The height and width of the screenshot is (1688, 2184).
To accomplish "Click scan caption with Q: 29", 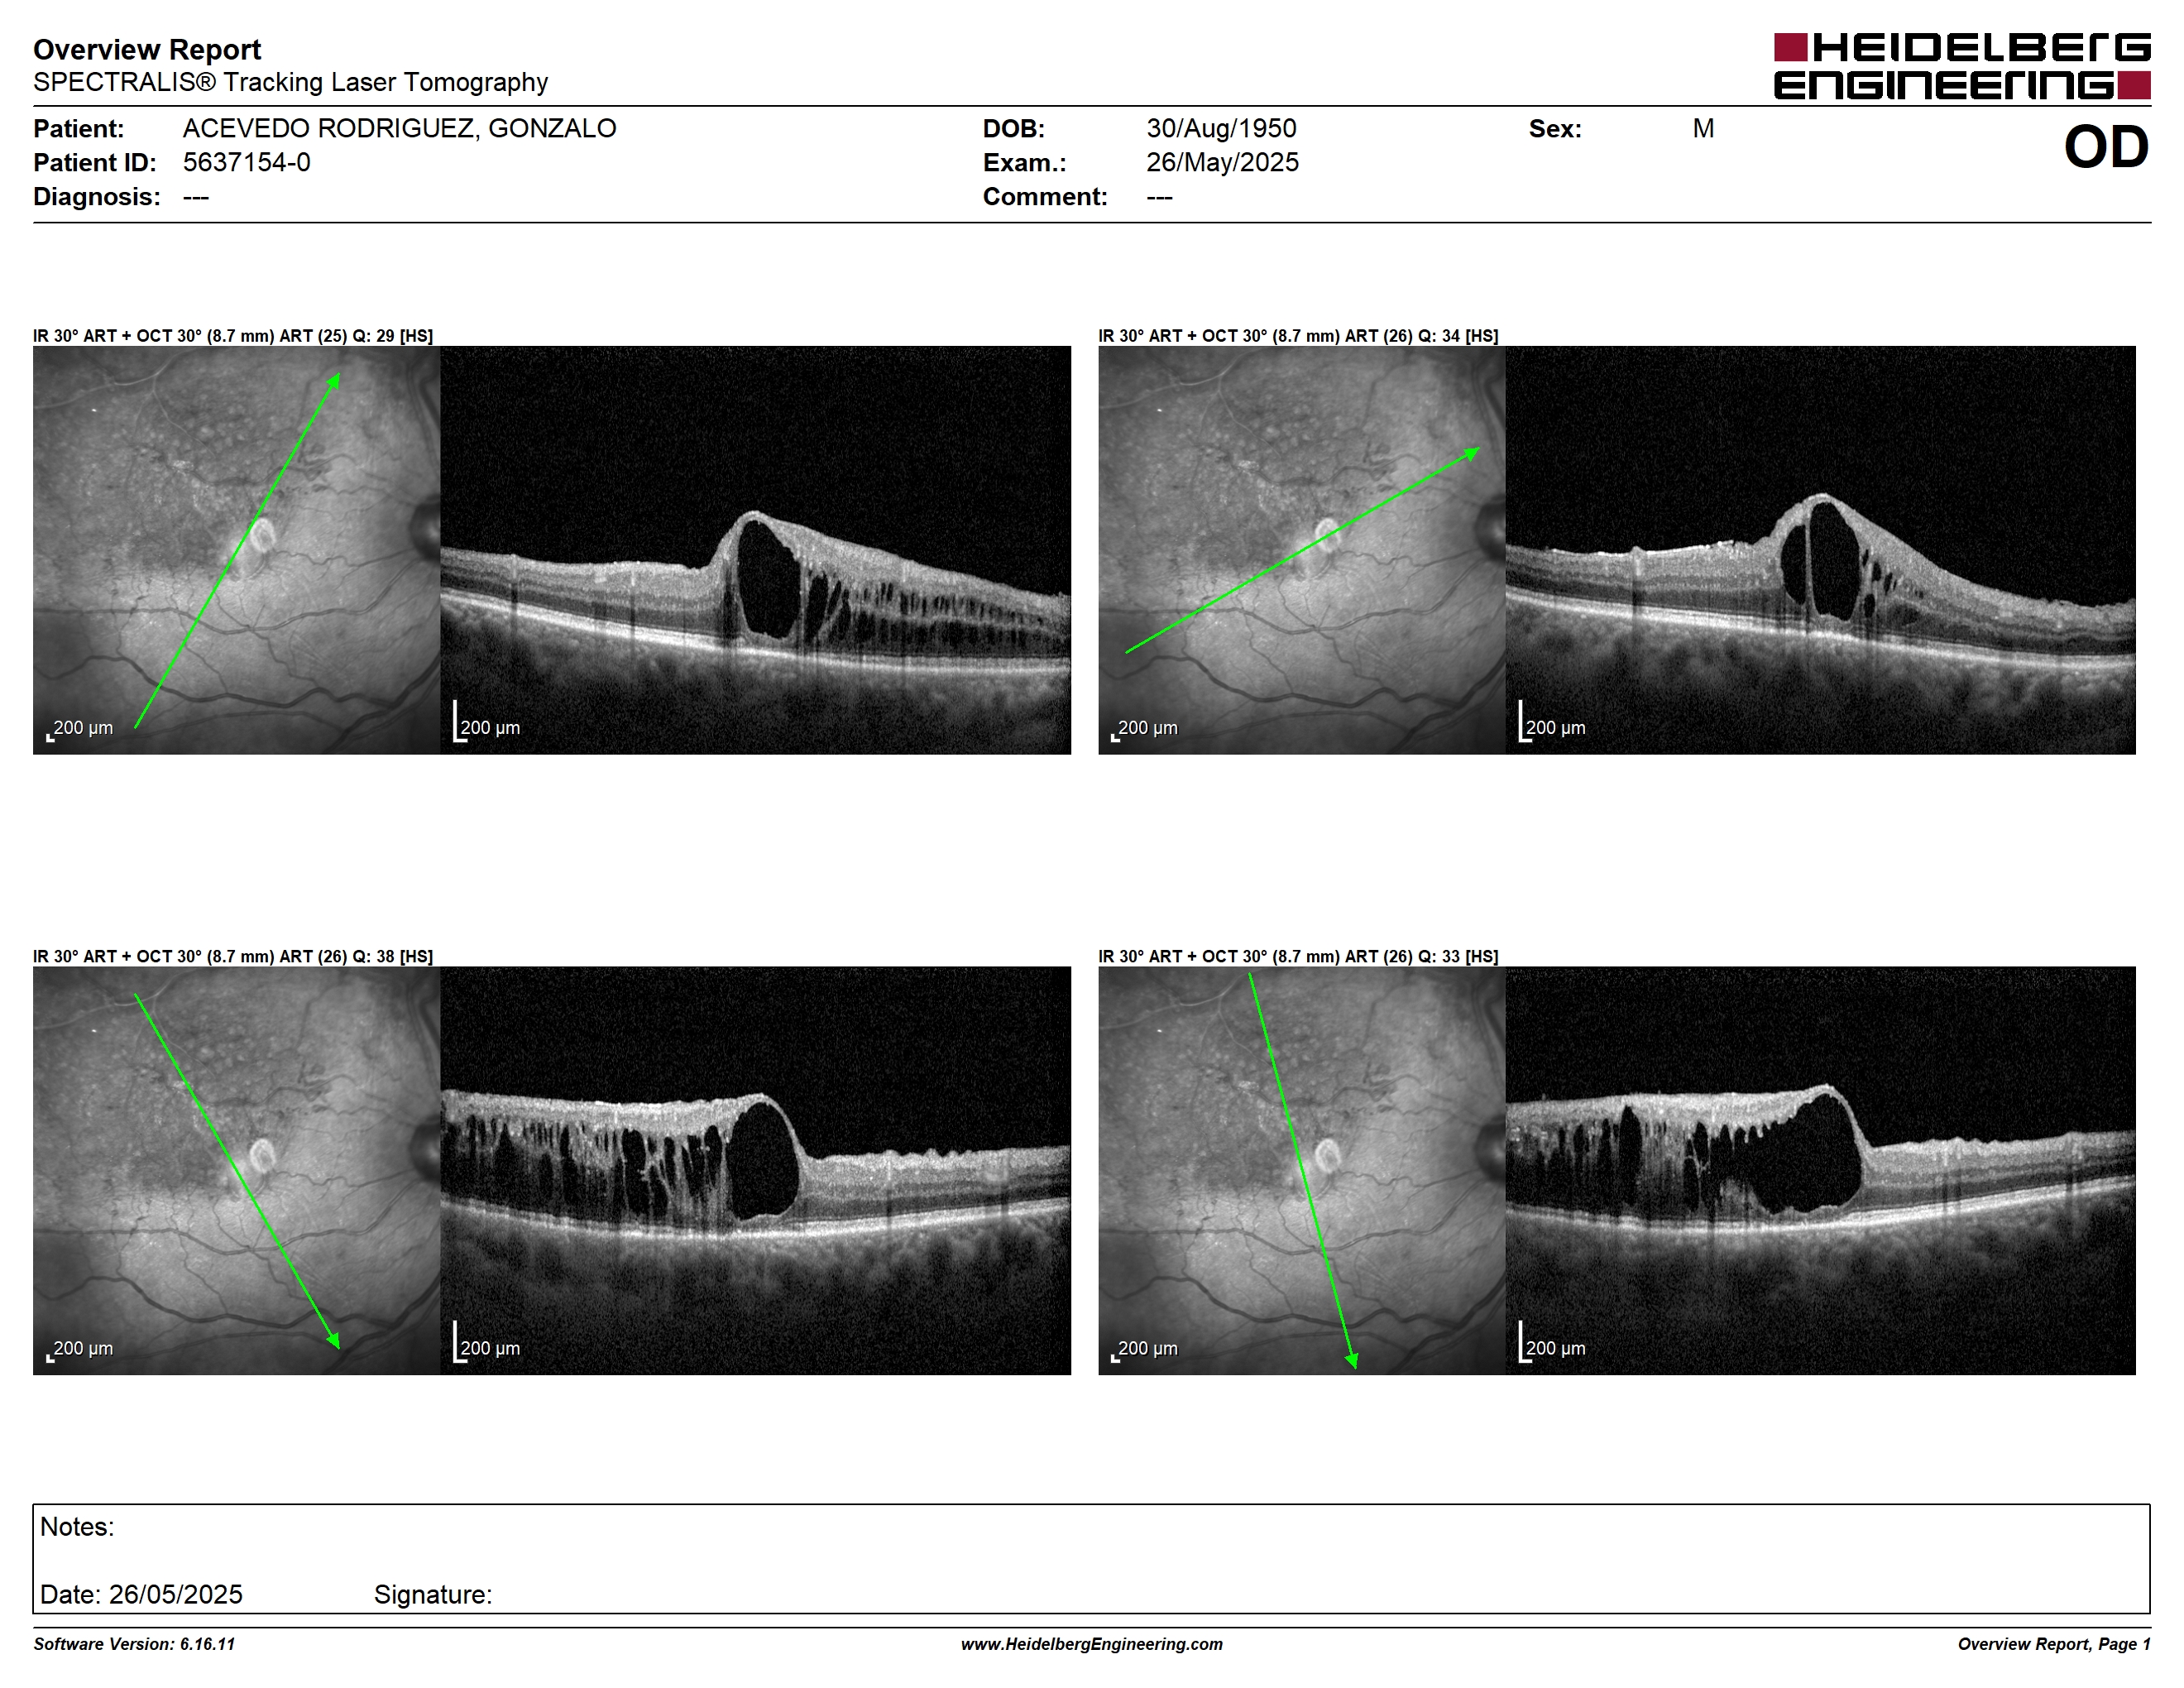I will [233, 336].
